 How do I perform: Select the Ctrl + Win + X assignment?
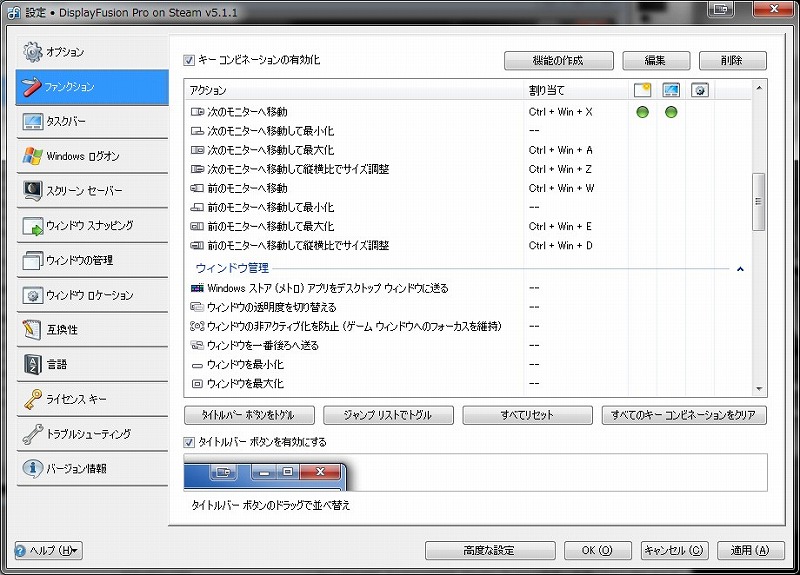tap(560, 112)
